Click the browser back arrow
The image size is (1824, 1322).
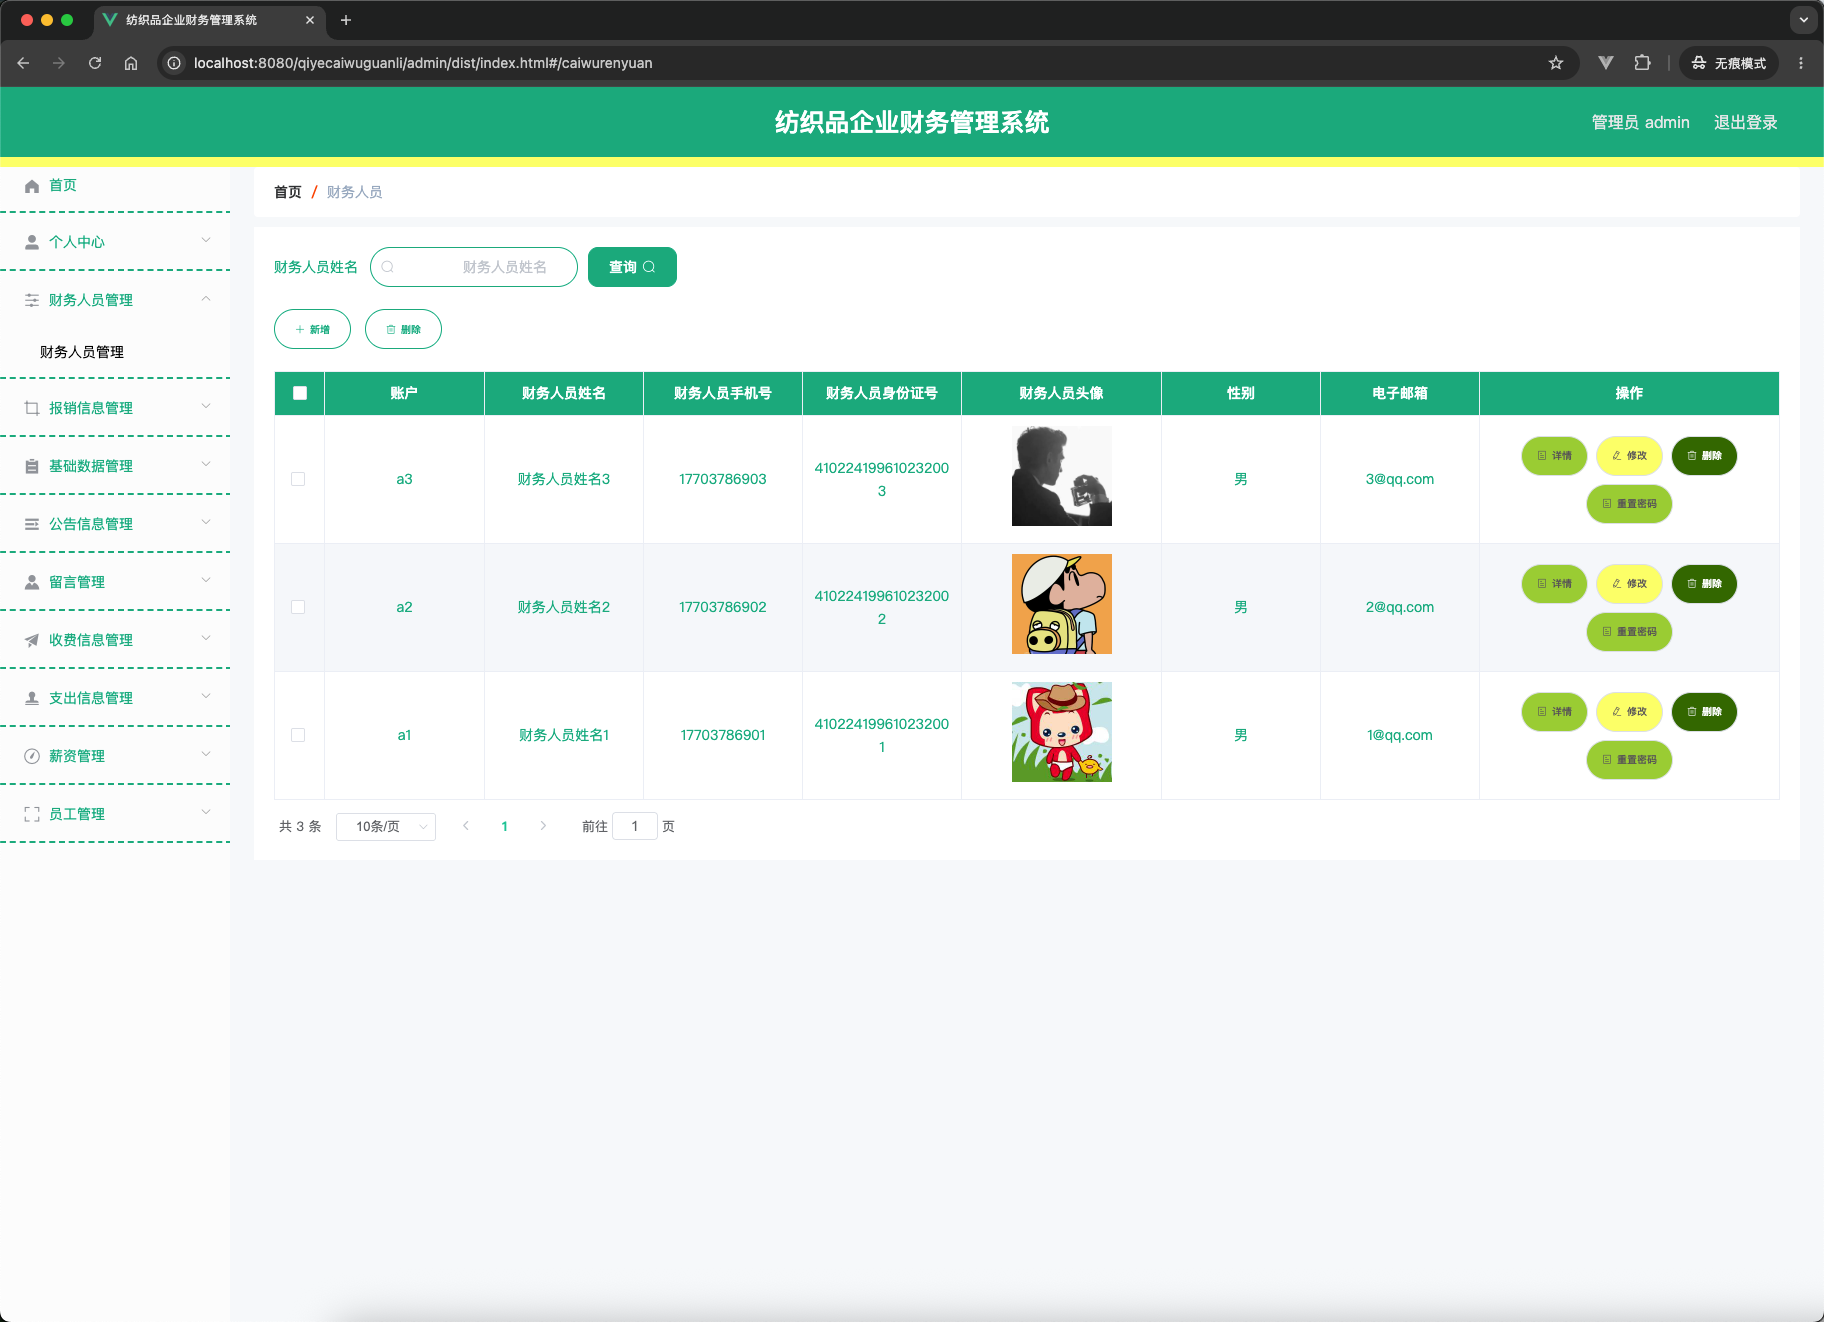23,63
